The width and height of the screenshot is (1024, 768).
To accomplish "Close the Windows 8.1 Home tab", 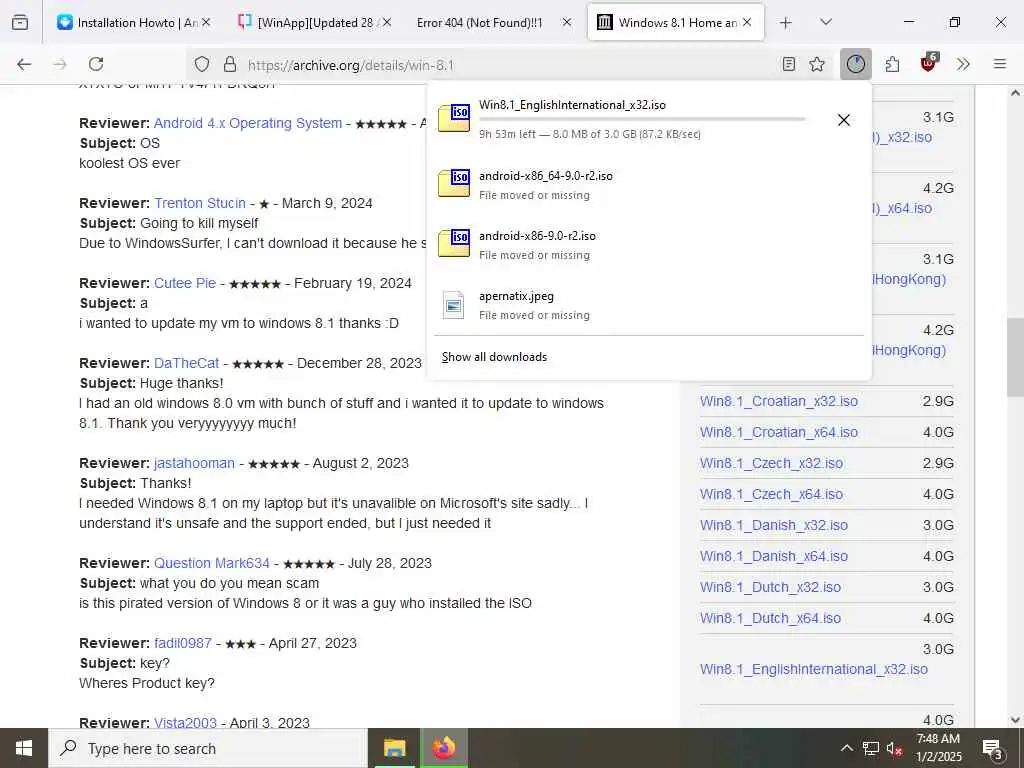I will tap(747, 22).
